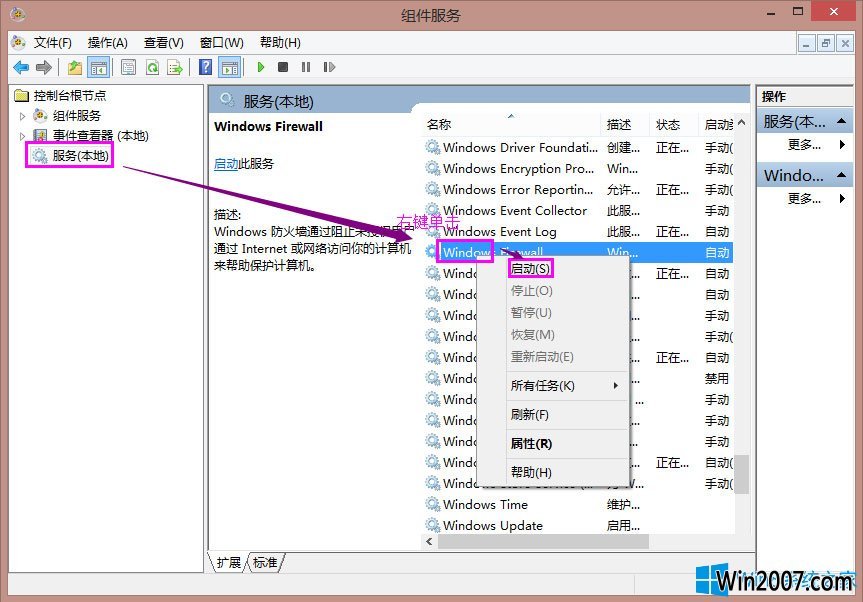This screenshot has width=863, height=602.
Task: Open the 文件(F) menu
Action: tap(53, 43)
